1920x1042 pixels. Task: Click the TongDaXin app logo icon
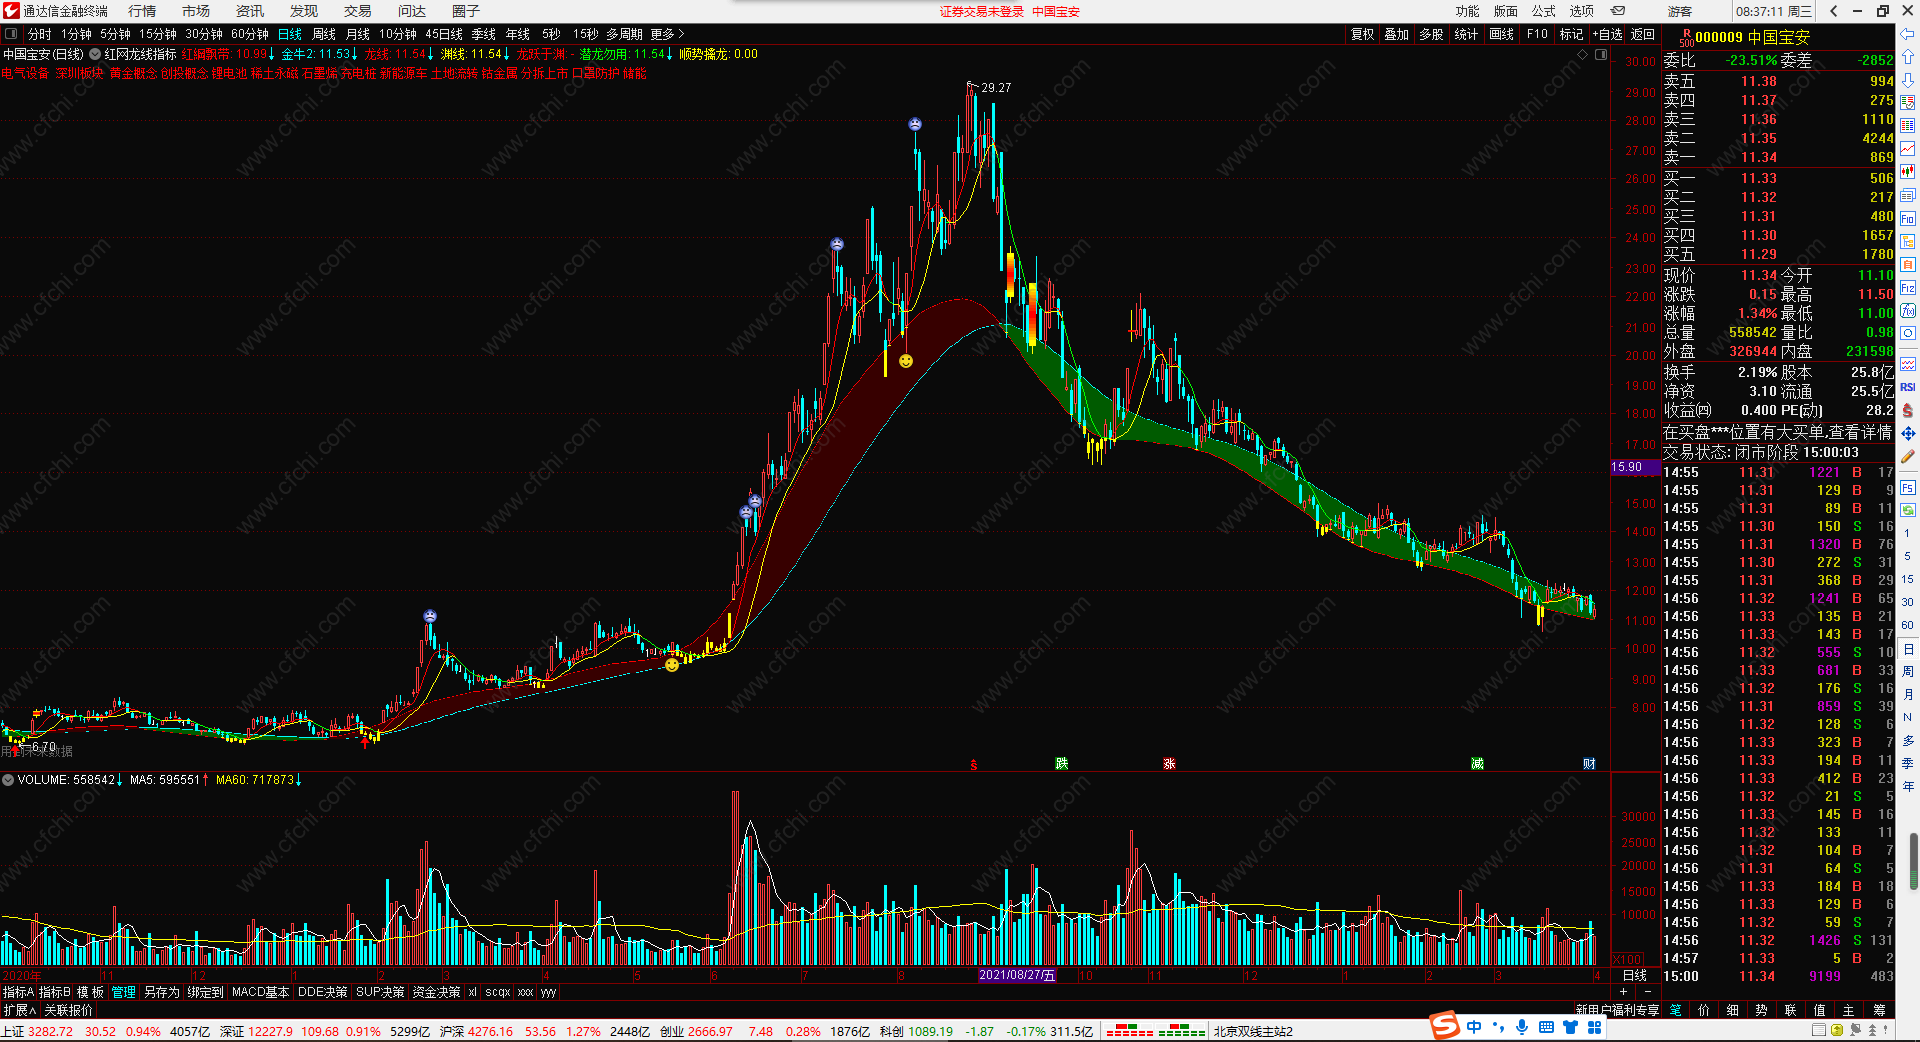[x=11, y=11]
